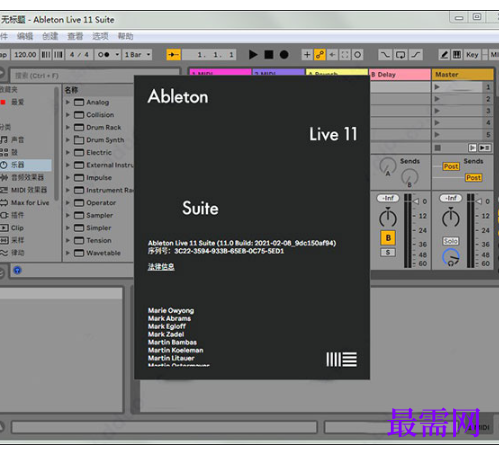Image resolution: width=499 pixels, height=454 pixels.
Task: Expand the Electric folder
Action: click(68, 152)
